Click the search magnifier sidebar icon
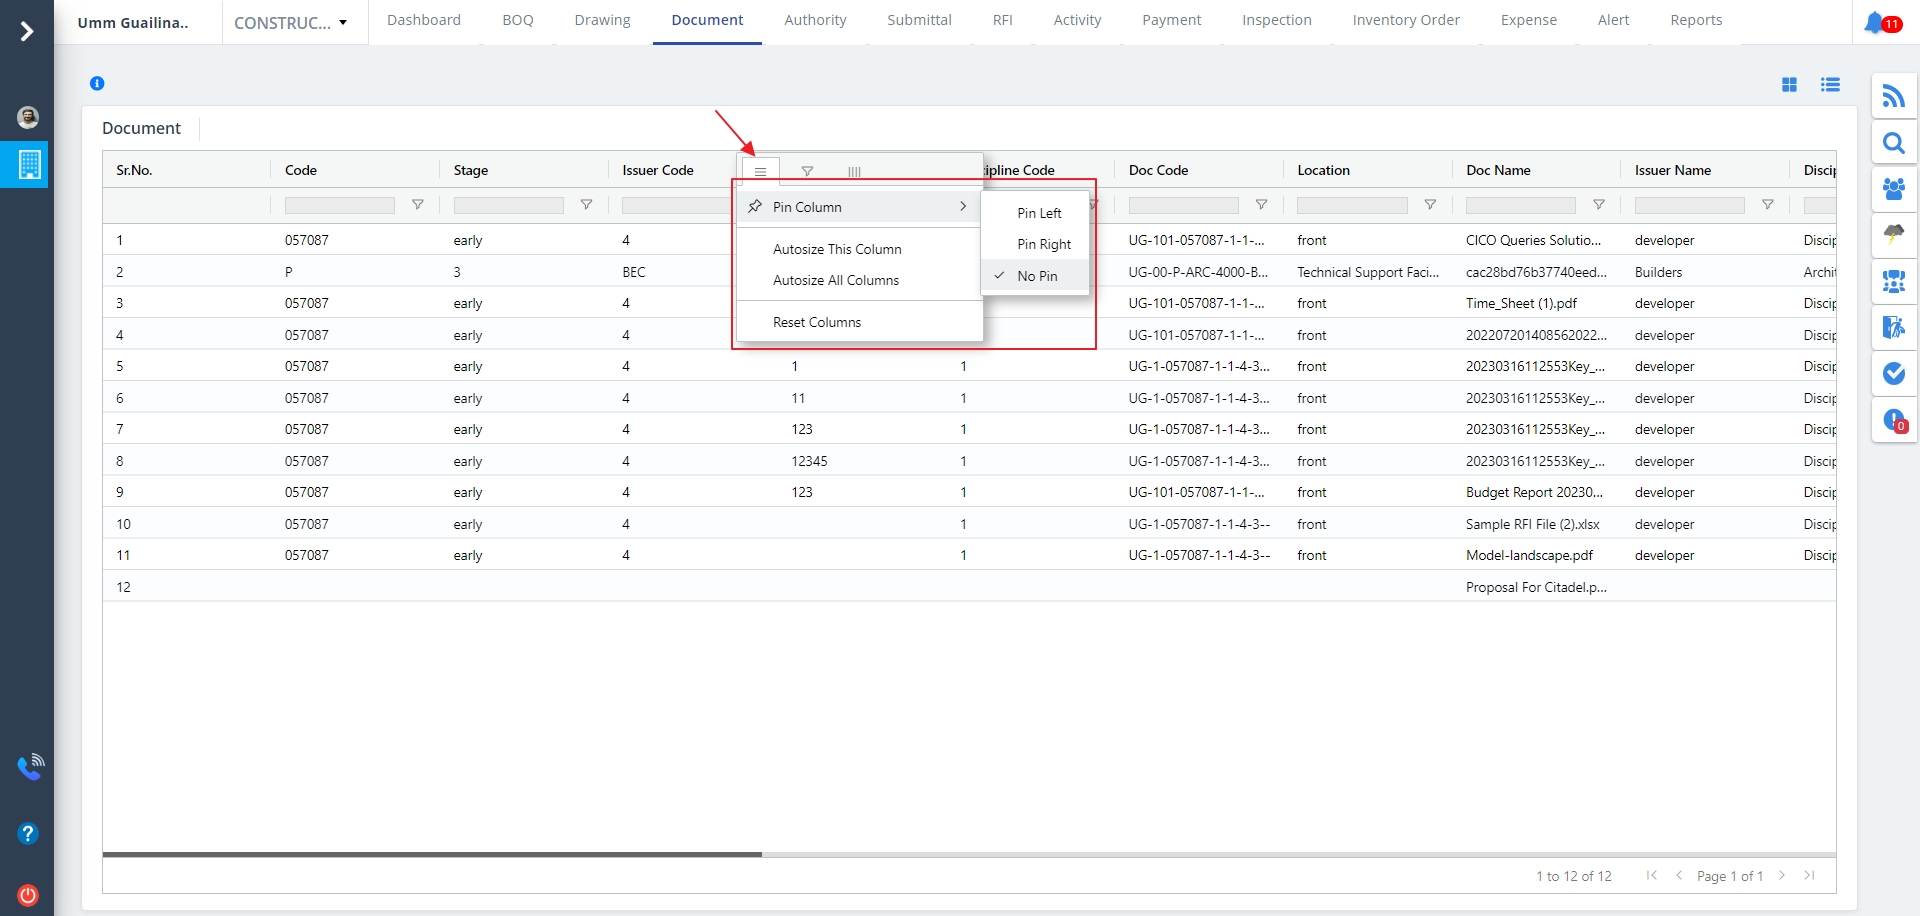This screenshot has width=1920, height=916. 1893,143
